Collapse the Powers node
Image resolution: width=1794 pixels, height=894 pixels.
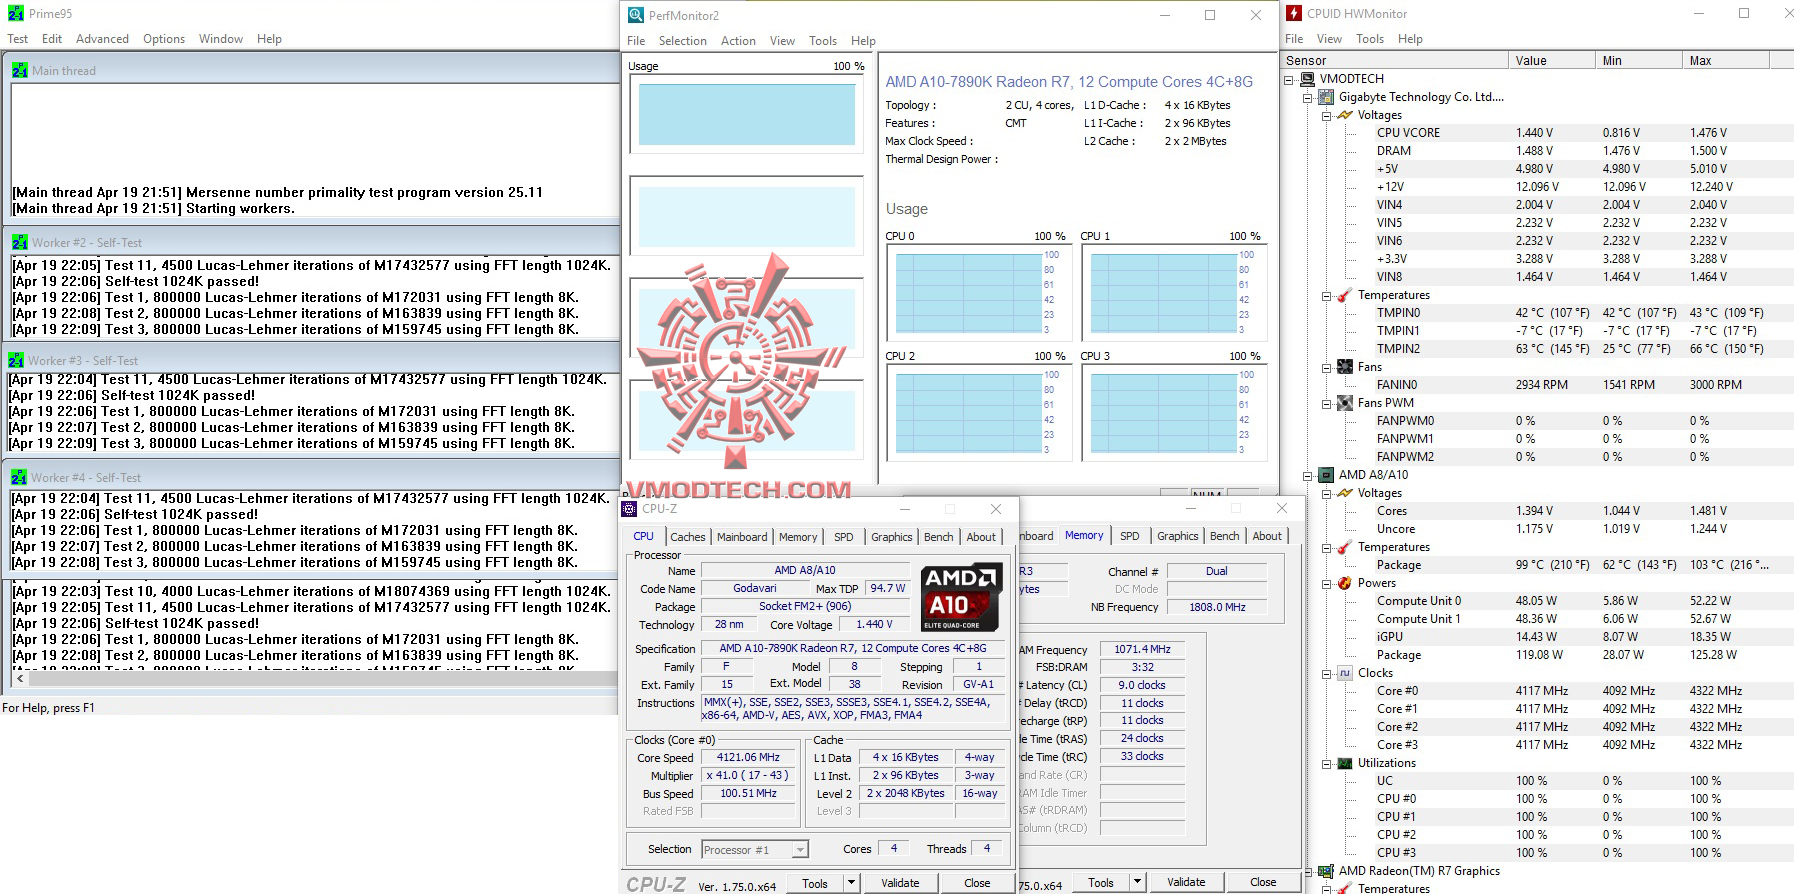(1327, 583)
